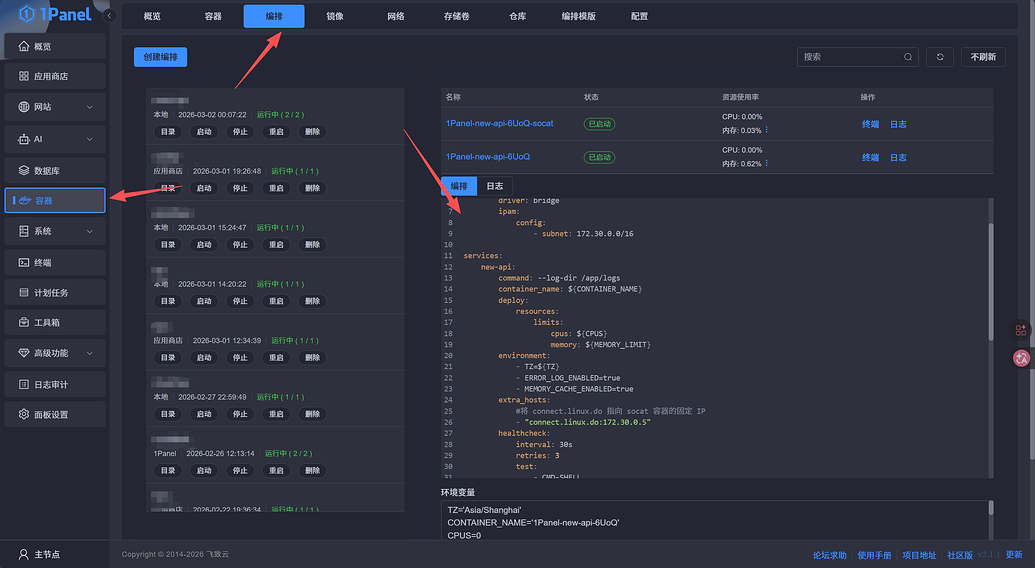Click the gear icon beside 面板设置

click(24, 414)
